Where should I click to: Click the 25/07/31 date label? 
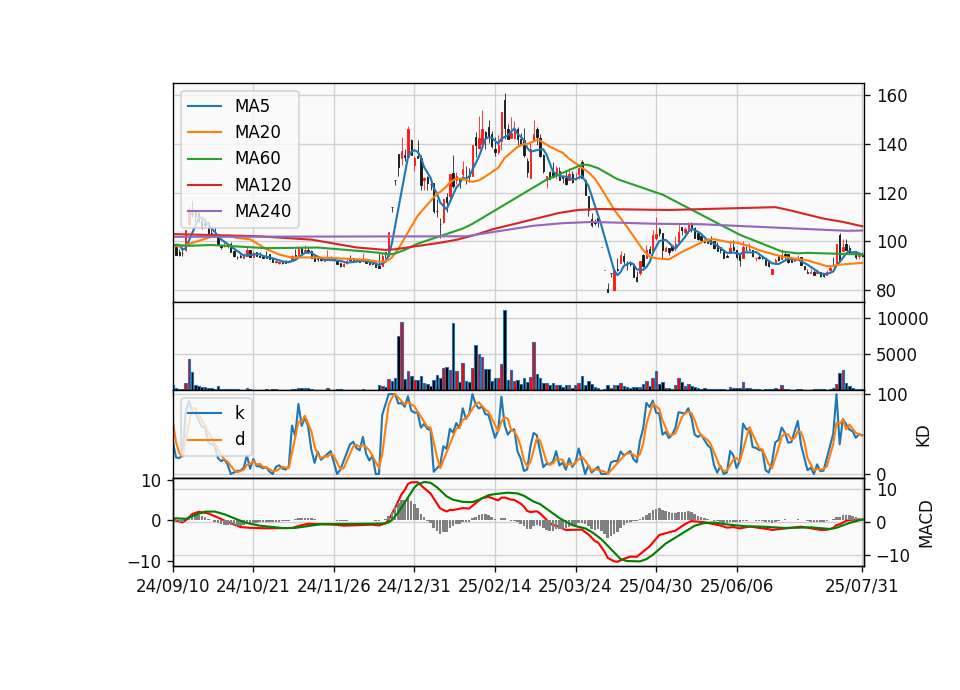tap(861, 586)
